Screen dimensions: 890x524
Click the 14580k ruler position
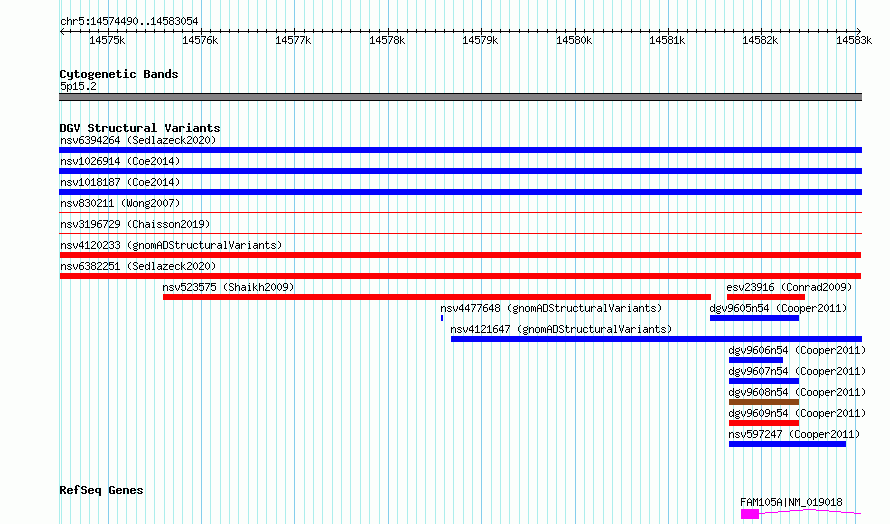(x=574, y=40)
